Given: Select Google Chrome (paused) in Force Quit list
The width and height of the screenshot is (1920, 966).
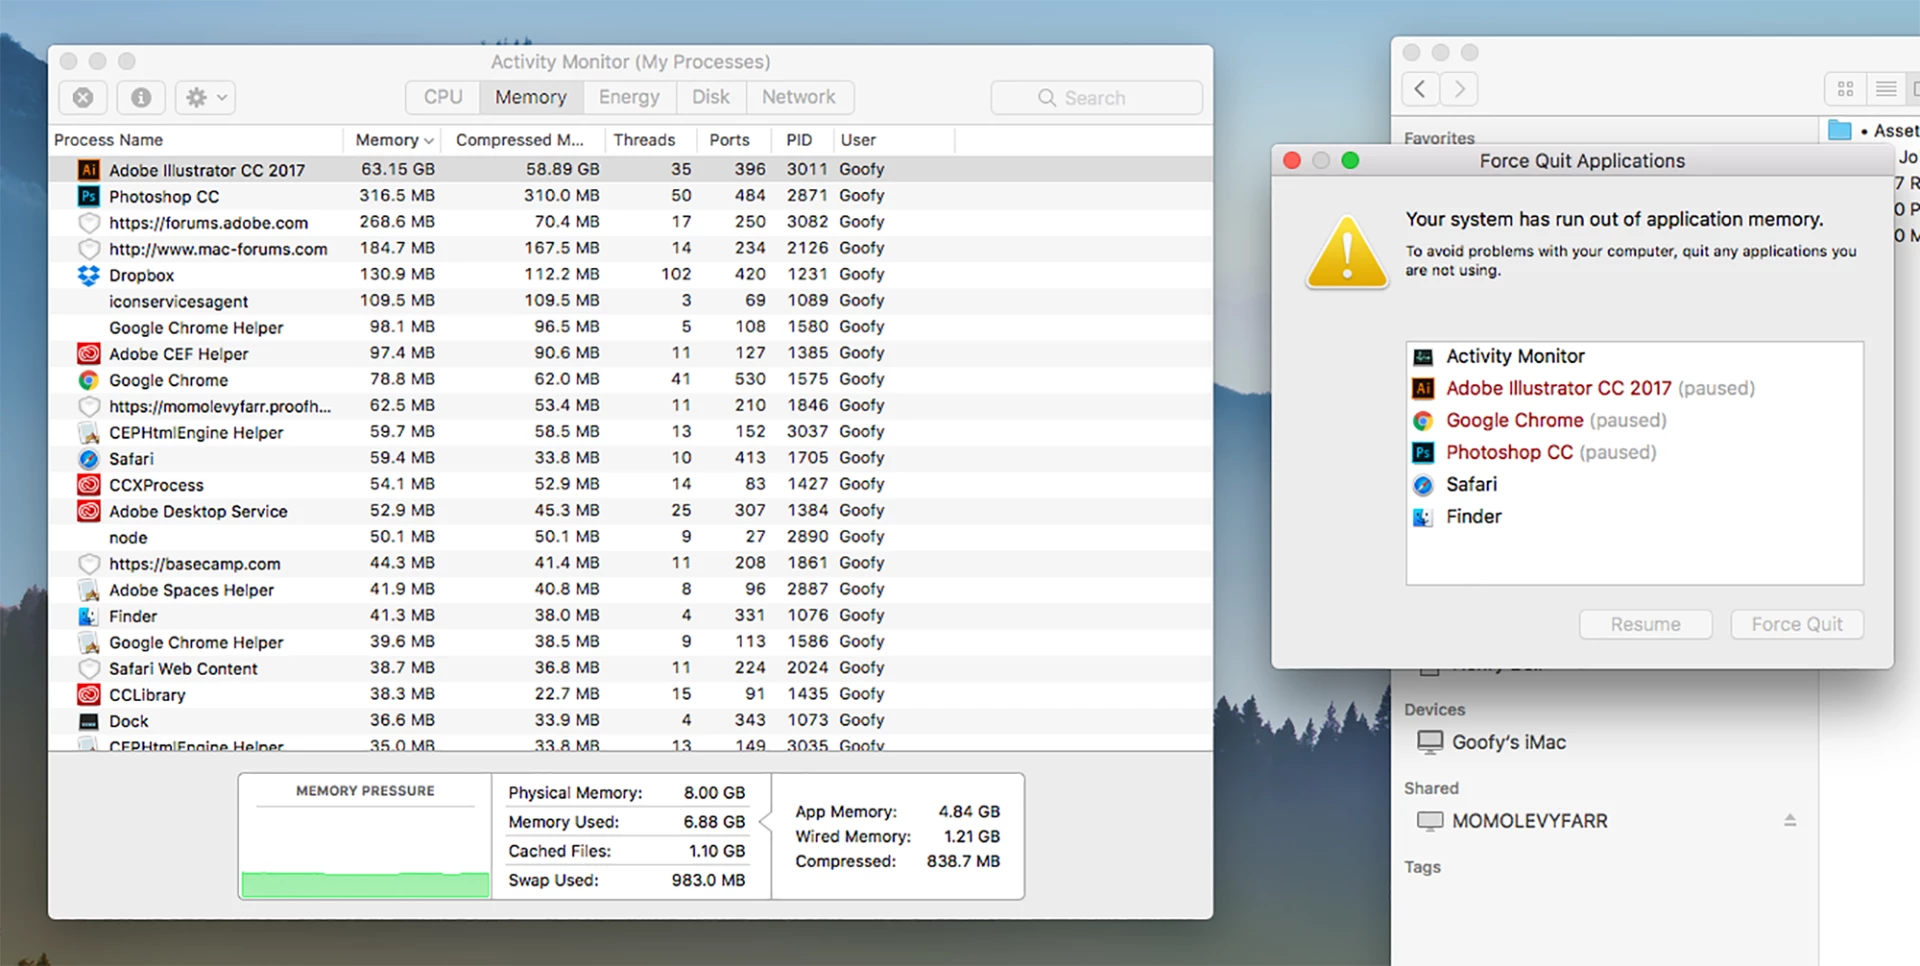Looking at the screenshot, I should coord(1634,420).
